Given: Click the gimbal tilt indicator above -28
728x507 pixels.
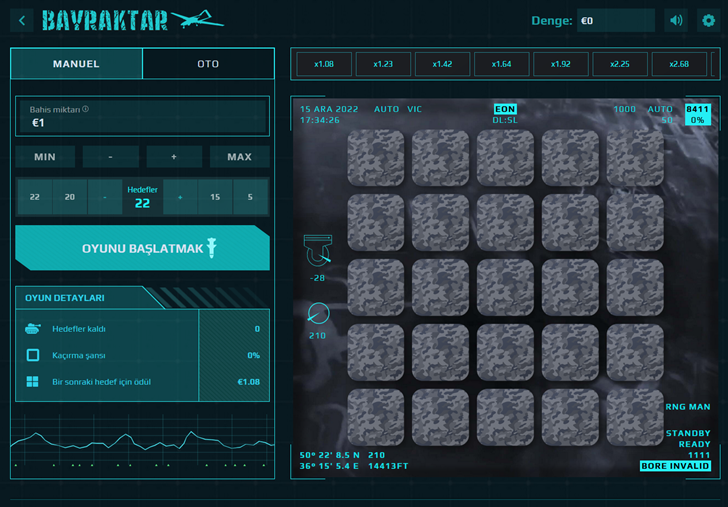Looking at the screenshot, I should coord(318,250).
